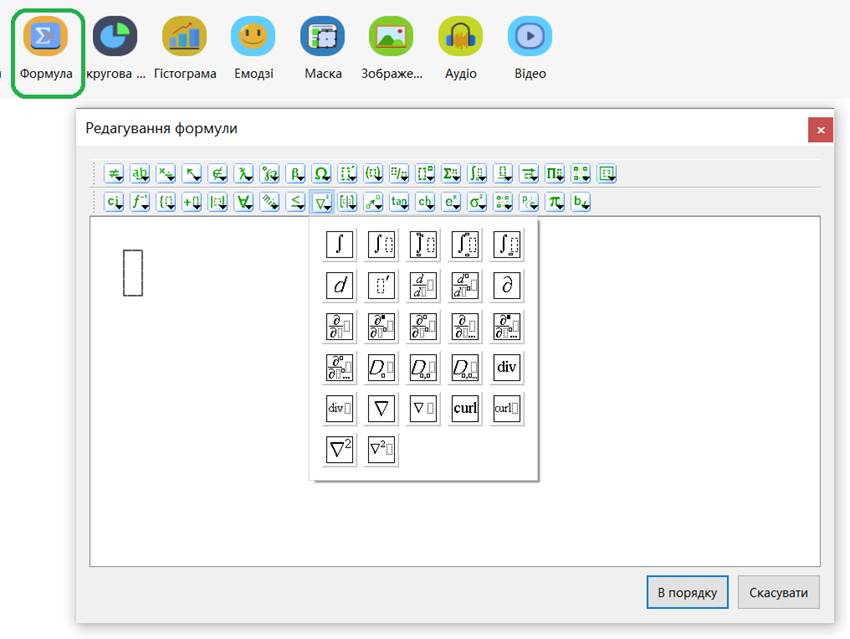
Task: Insert the partial derivative ∂ symbol
Action: click(x=507, y=285)
